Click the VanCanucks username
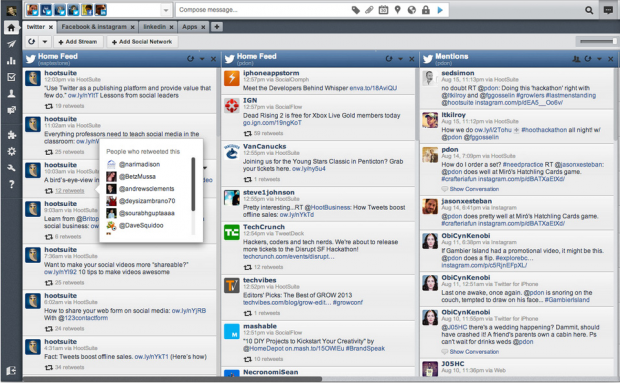Screen dimensions: 620x383 (x=265, y=146)
